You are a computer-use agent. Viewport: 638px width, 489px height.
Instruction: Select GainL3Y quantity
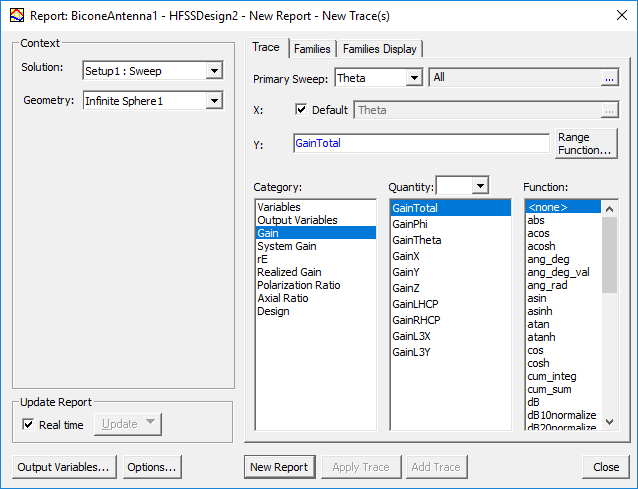point(450,352)
